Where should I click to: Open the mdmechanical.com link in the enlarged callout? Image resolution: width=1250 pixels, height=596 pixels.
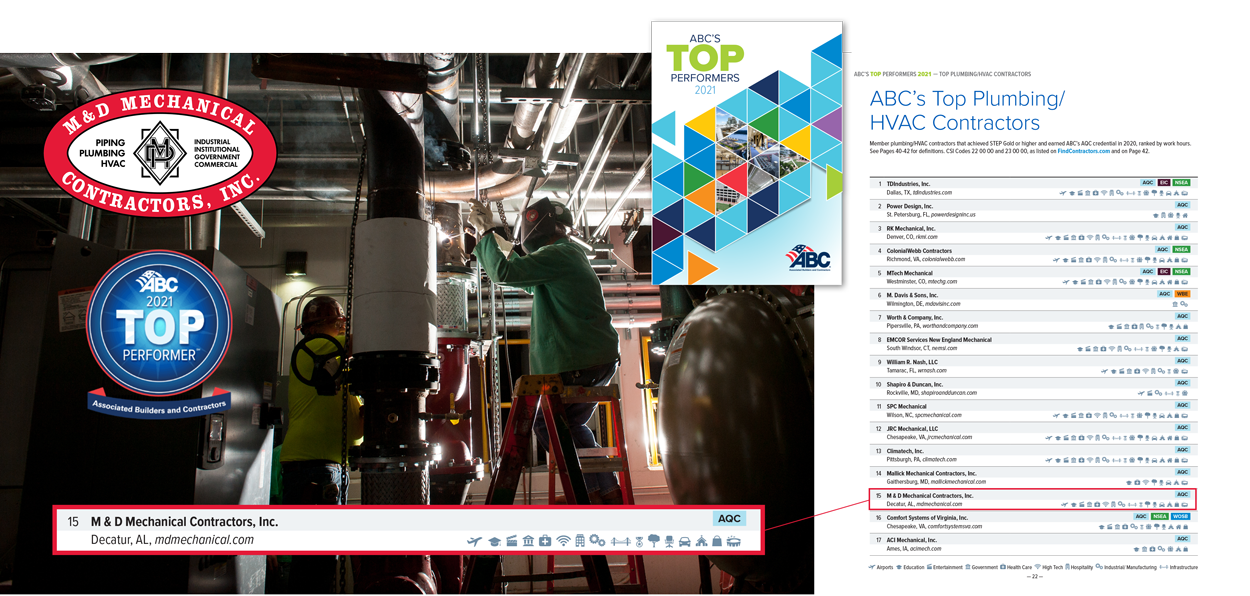tap(204, 540)
